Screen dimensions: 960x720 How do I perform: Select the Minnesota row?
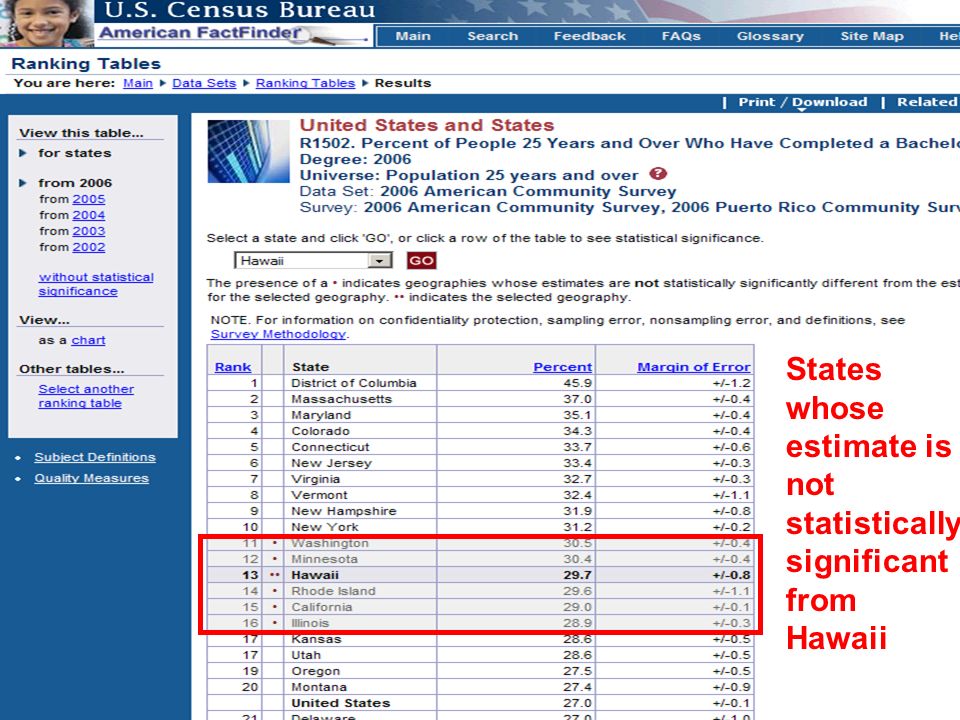tap(481, 559)
